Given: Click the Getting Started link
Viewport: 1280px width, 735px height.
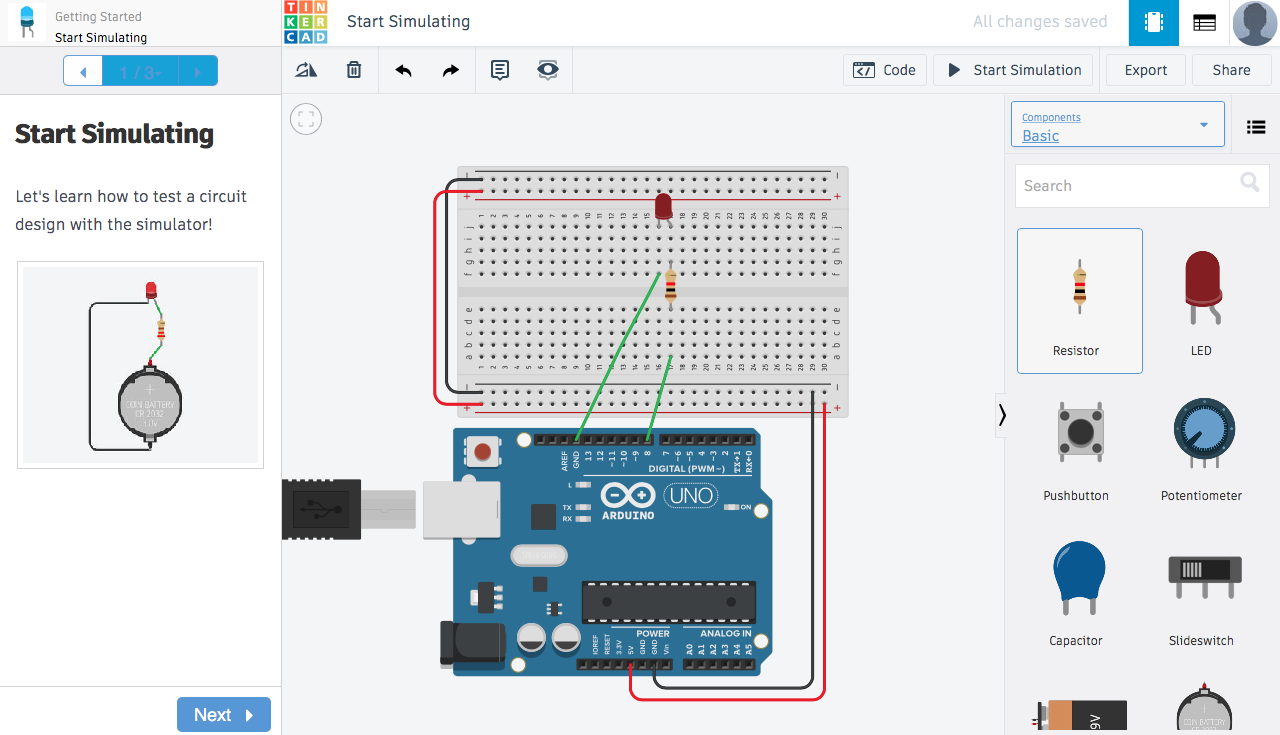Looking at the screenshot, I should (x=98, y=17).
